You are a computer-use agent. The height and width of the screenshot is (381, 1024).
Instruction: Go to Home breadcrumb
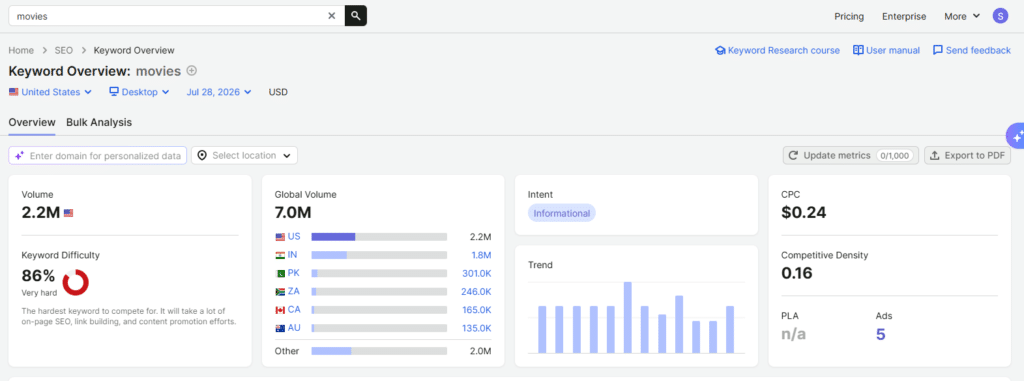pyautogui.click(x=21, y=50)
